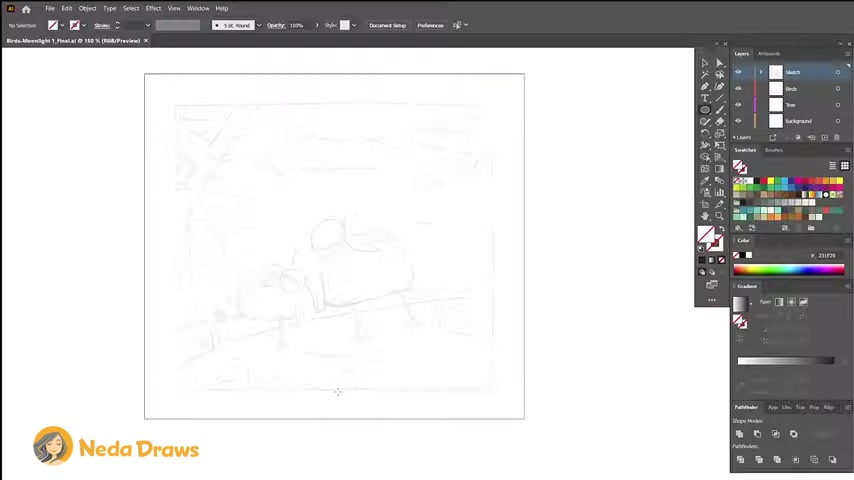Select the Line Segment tool
This screenshot has height=480, width=854.
click(x=719, y=98)
